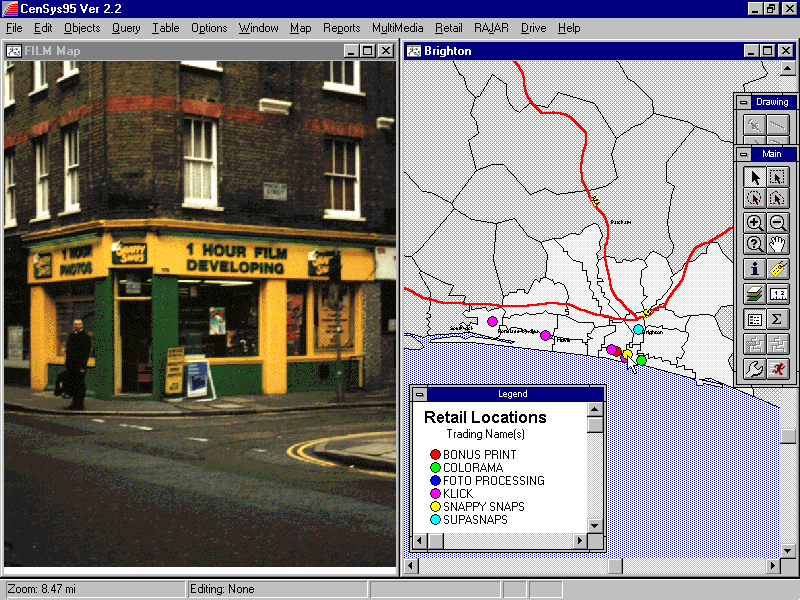Open the Drawing toolbar control menu box

(743, 101)
